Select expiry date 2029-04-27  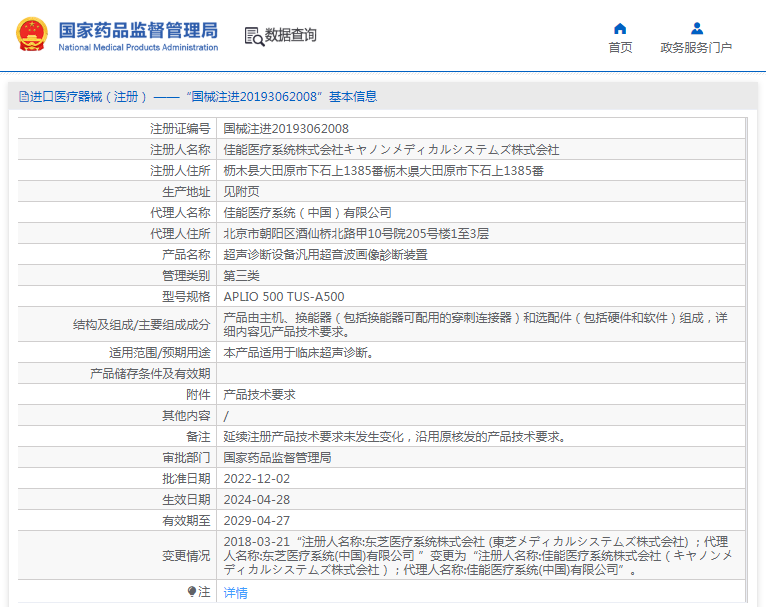tap(256, 521)
